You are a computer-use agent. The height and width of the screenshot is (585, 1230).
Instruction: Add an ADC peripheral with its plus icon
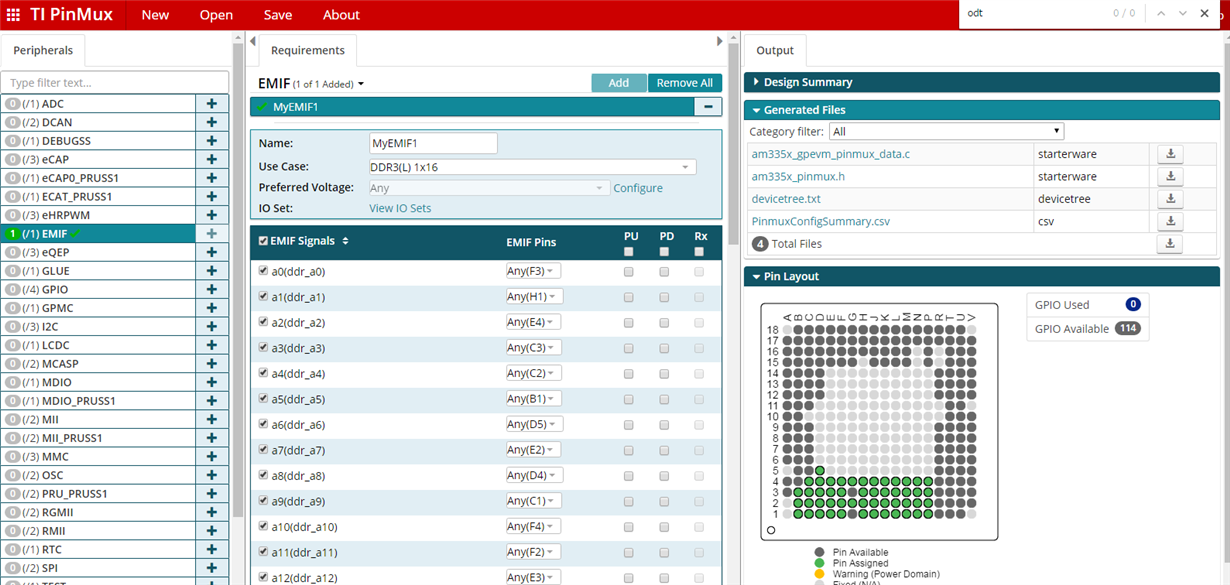tap(212, 104)
